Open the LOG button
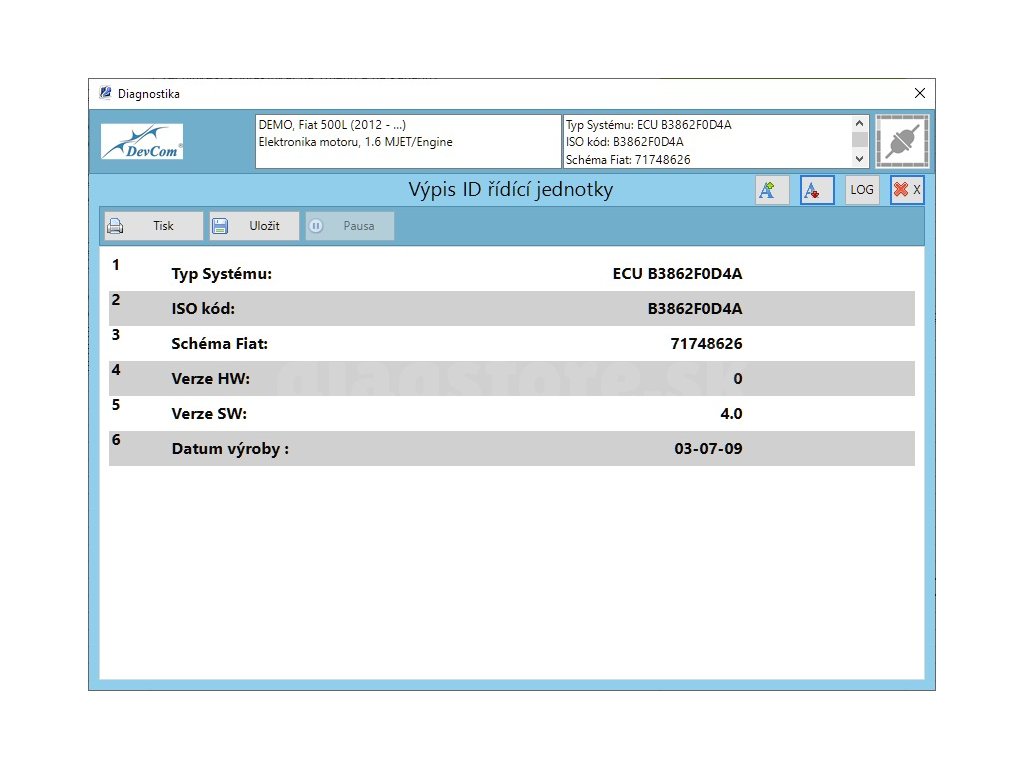The image size is (1024, 768). (861, 190)
